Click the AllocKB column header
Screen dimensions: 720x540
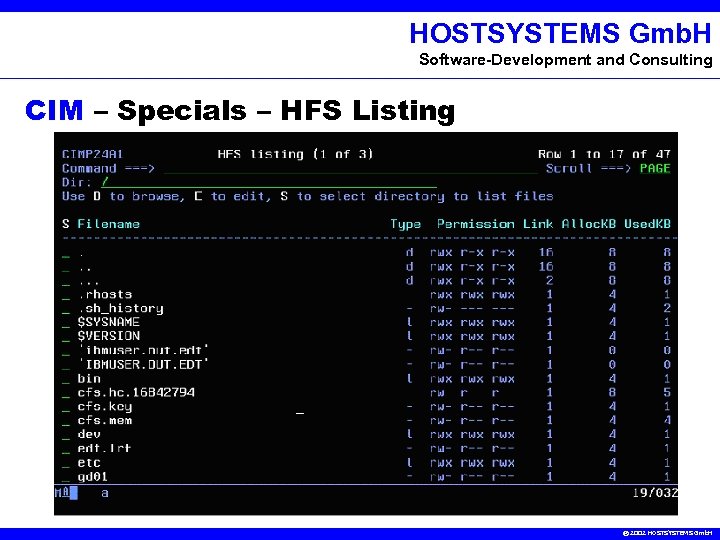[588, 224]
